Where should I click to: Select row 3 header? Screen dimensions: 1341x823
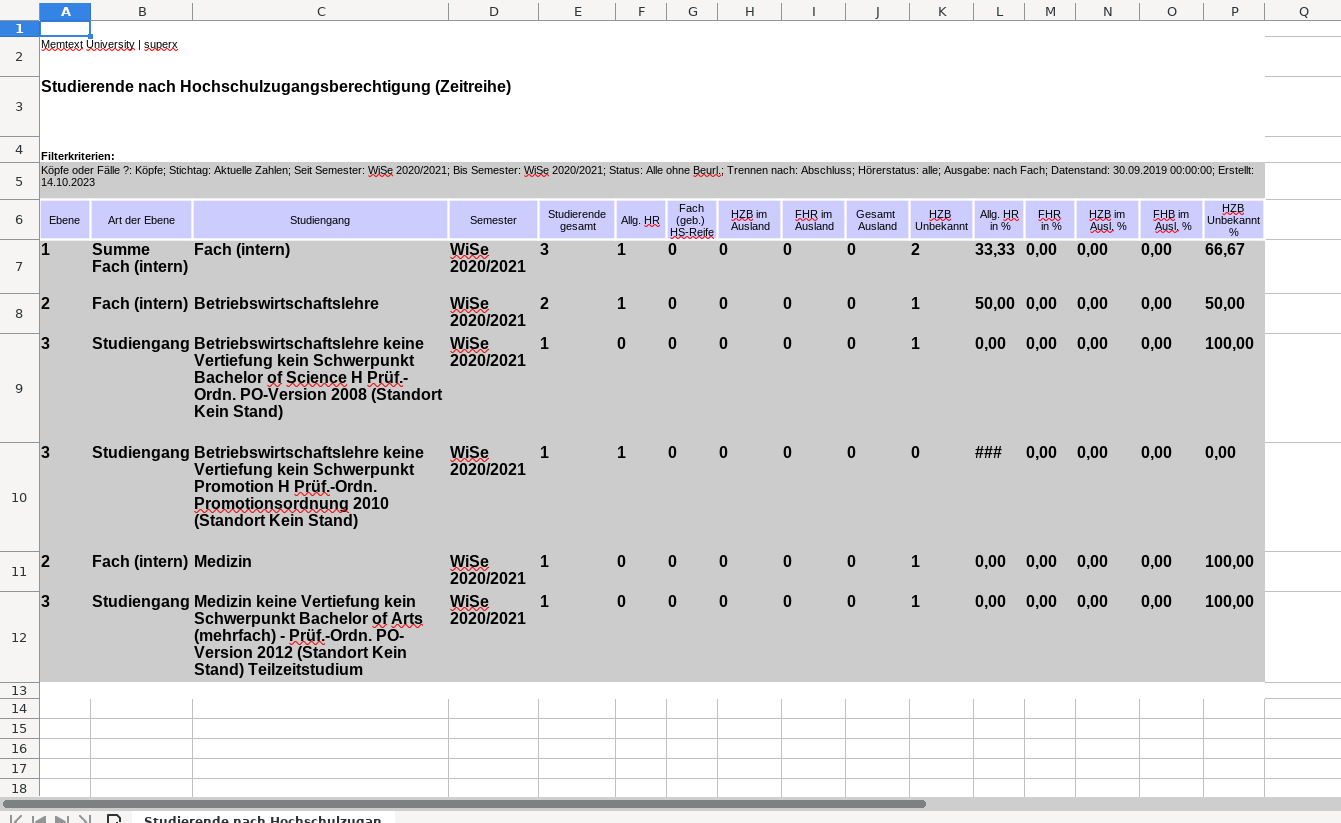[19, 107]
